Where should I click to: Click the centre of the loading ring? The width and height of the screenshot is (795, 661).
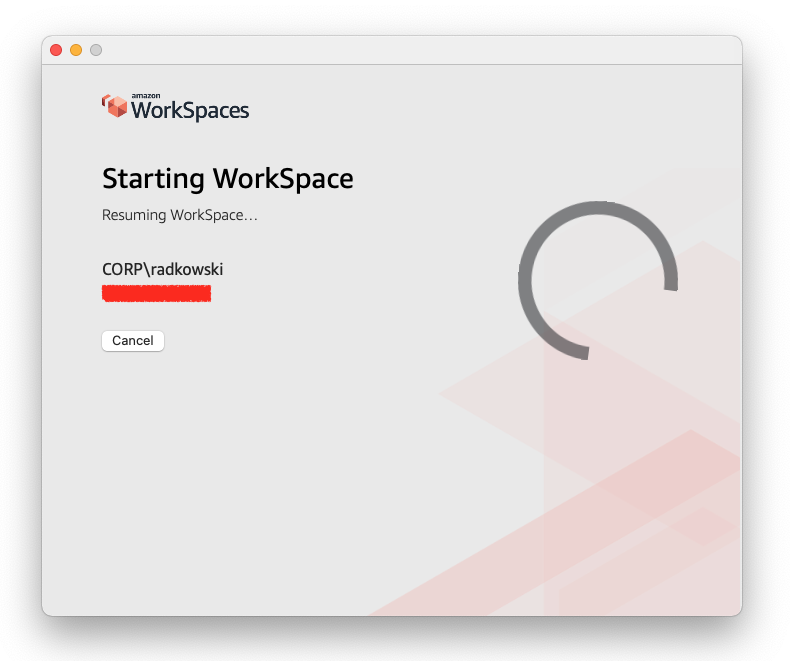click(x=598, y=281)
